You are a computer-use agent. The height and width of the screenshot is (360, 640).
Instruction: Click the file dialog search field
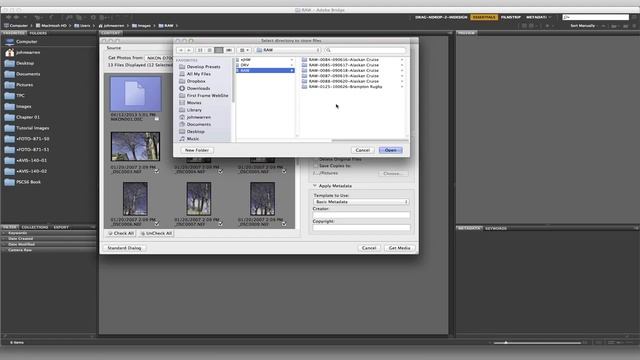365,50
